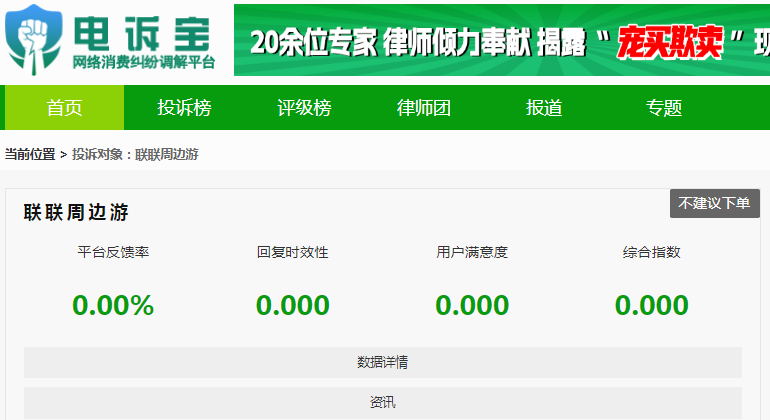Image resolution: width=770 pixels, height=420 pixels.
Task: Click the 网络消费纠纷调解平台 tagline
Action: click(144, 62)
